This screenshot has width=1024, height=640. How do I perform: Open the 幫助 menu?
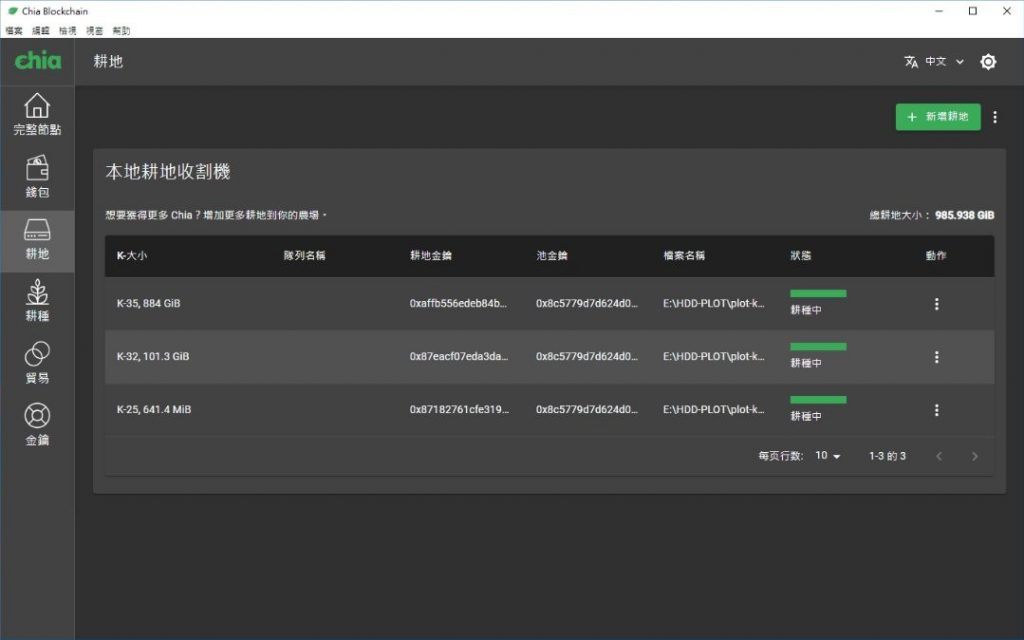[x=121, y=30]
